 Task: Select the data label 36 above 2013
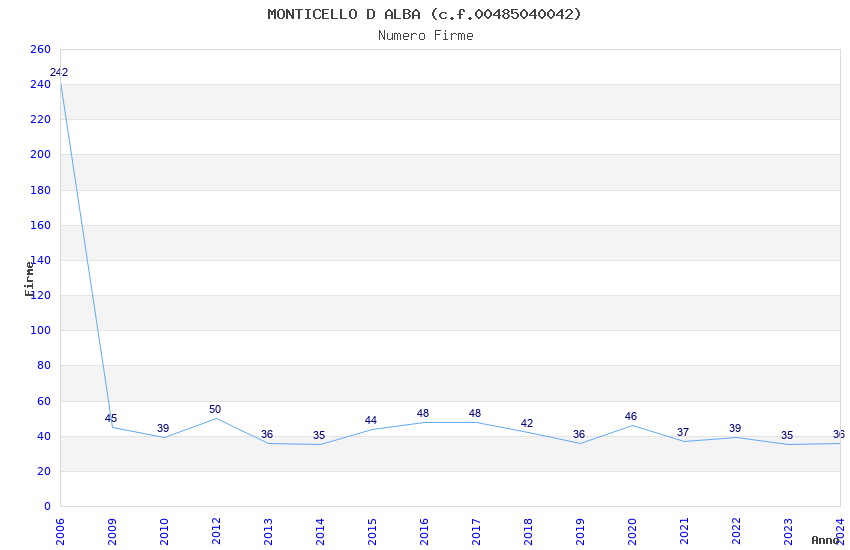[x=267, y=434]
